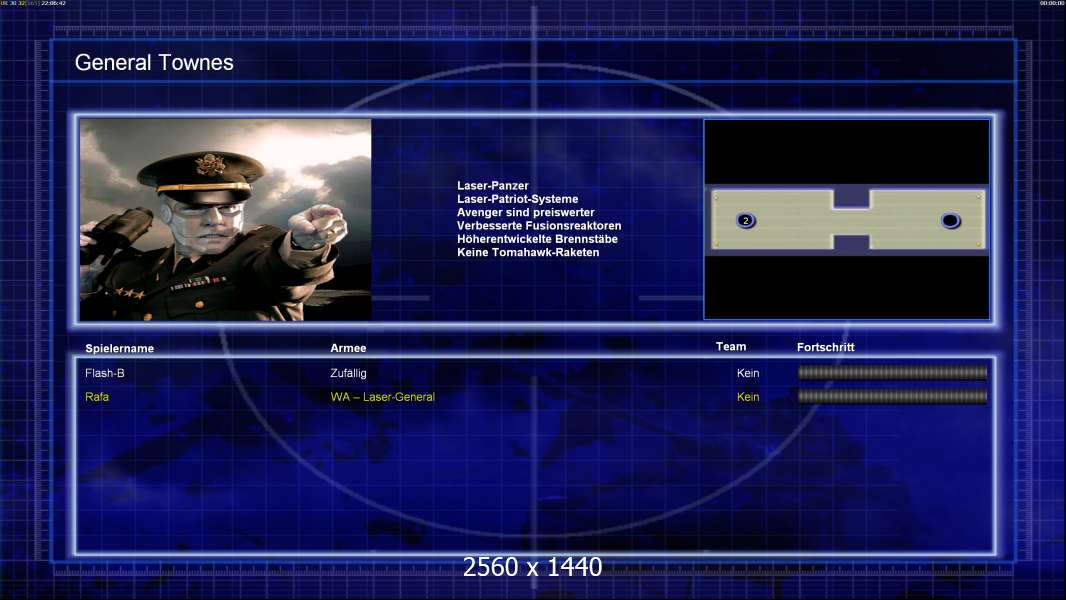Image resolution: width=1066 pixels, height=600 pixels.
Task: Click the map preview thumbnail
Action: pos(846,219)
